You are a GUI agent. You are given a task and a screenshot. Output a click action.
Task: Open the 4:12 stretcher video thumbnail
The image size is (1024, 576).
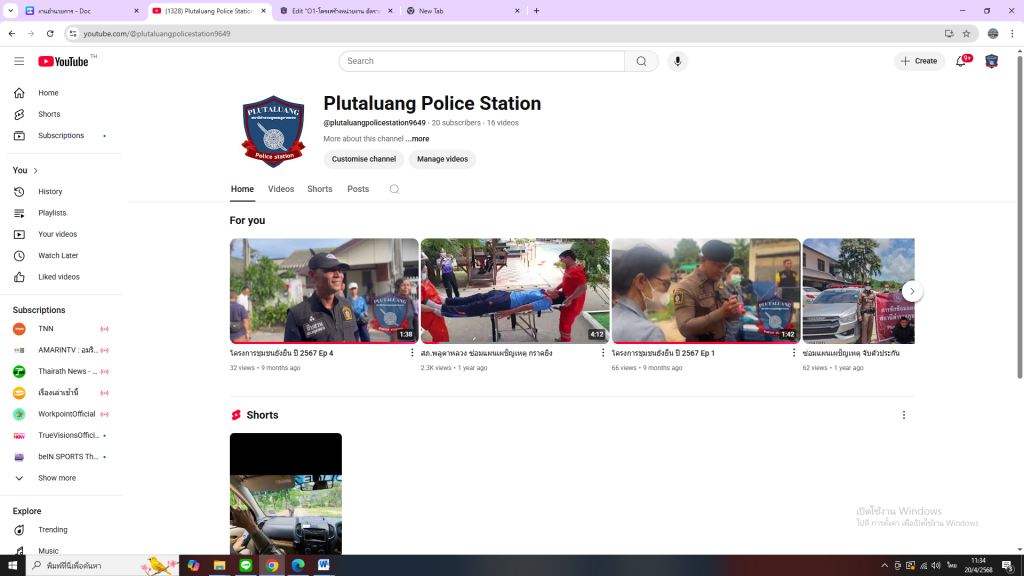tap(515, 290)
